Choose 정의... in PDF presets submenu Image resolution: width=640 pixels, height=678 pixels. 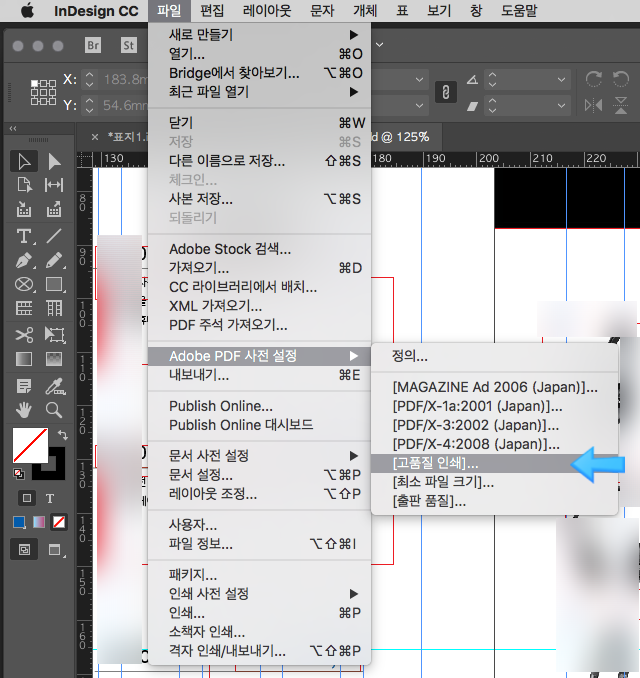click(495, 356)
